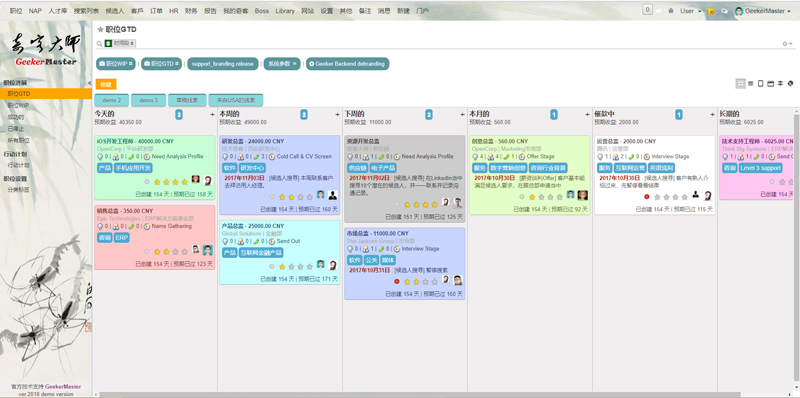Toggle state dot on 销售总监 card
800x398 pixels.
(x=147, y=251)
